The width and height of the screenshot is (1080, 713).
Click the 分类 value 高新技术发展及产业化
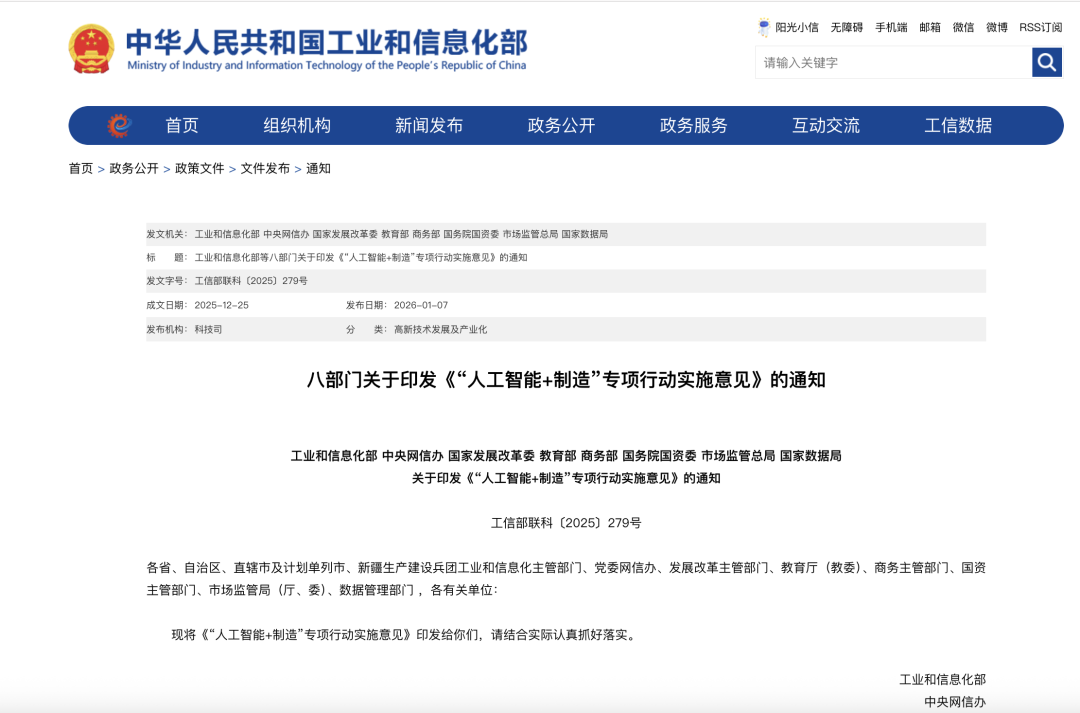[x=440, y=329]
